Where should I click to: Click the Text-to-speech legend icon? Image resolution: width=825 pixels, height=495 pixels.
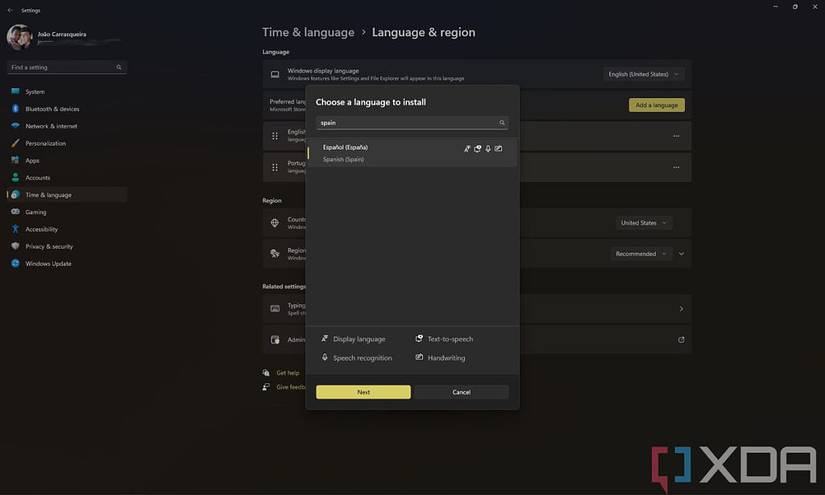click(419, 338)
